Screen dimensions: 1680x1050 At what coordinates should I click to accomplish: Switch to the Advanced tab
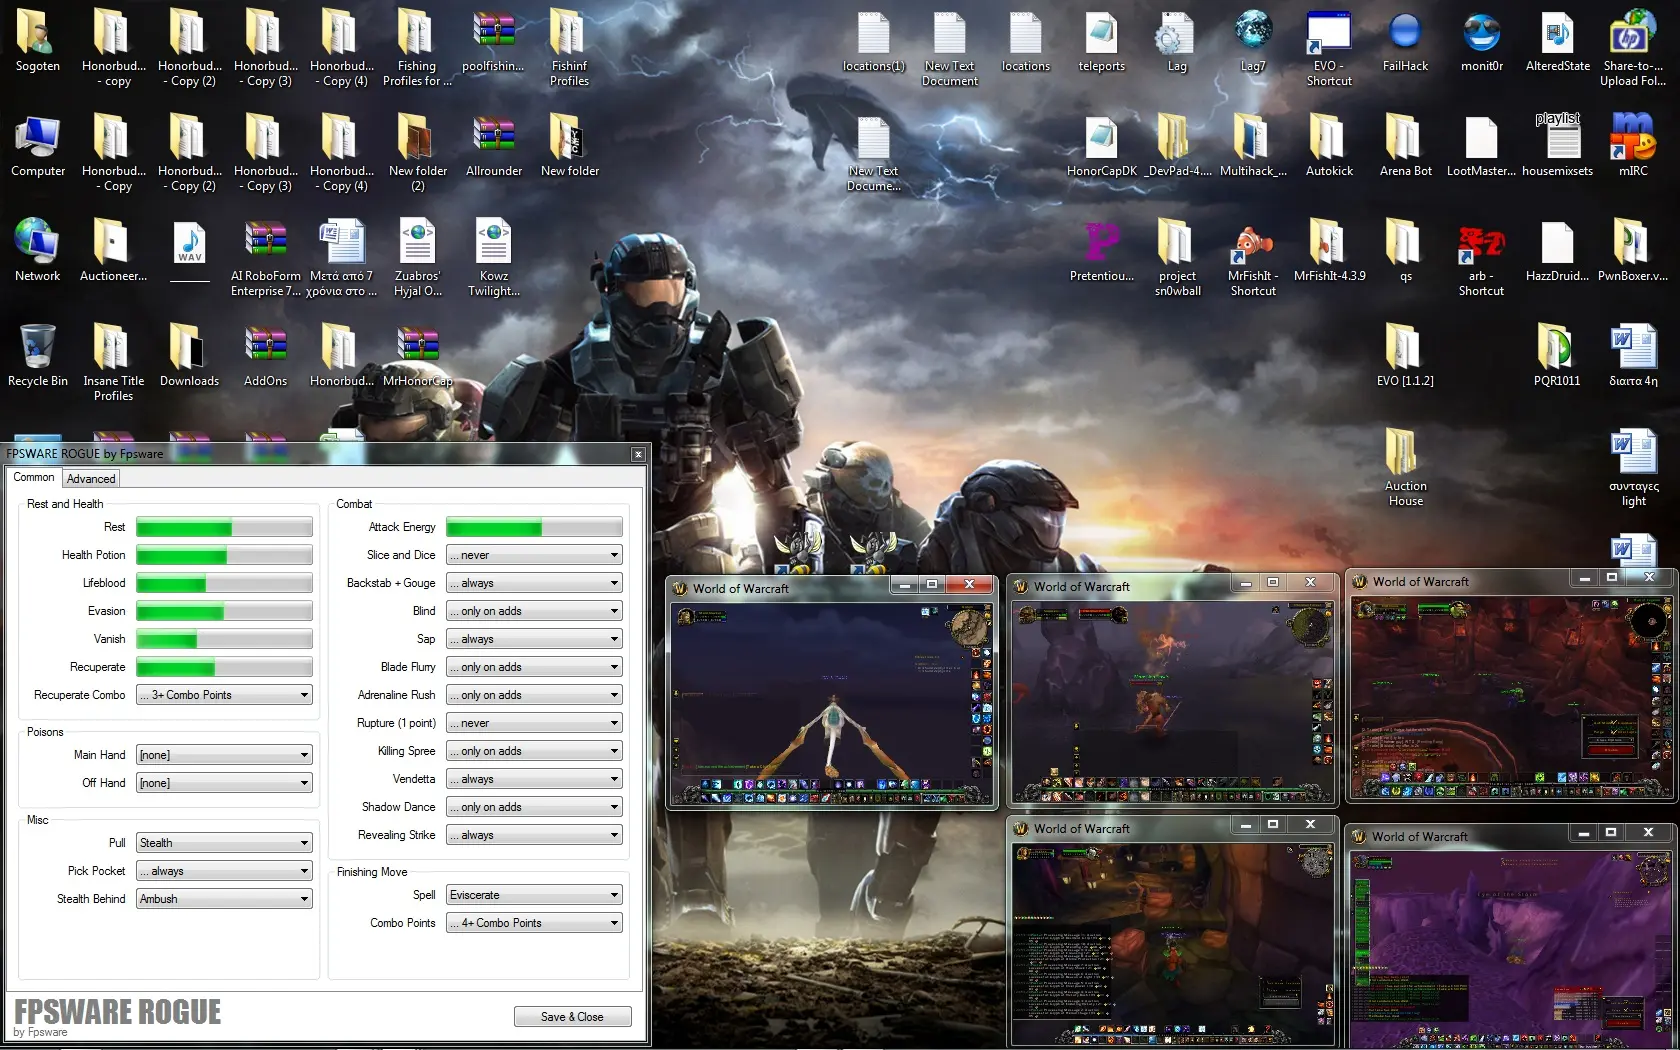pyautogui.click(x=91, y=479)
